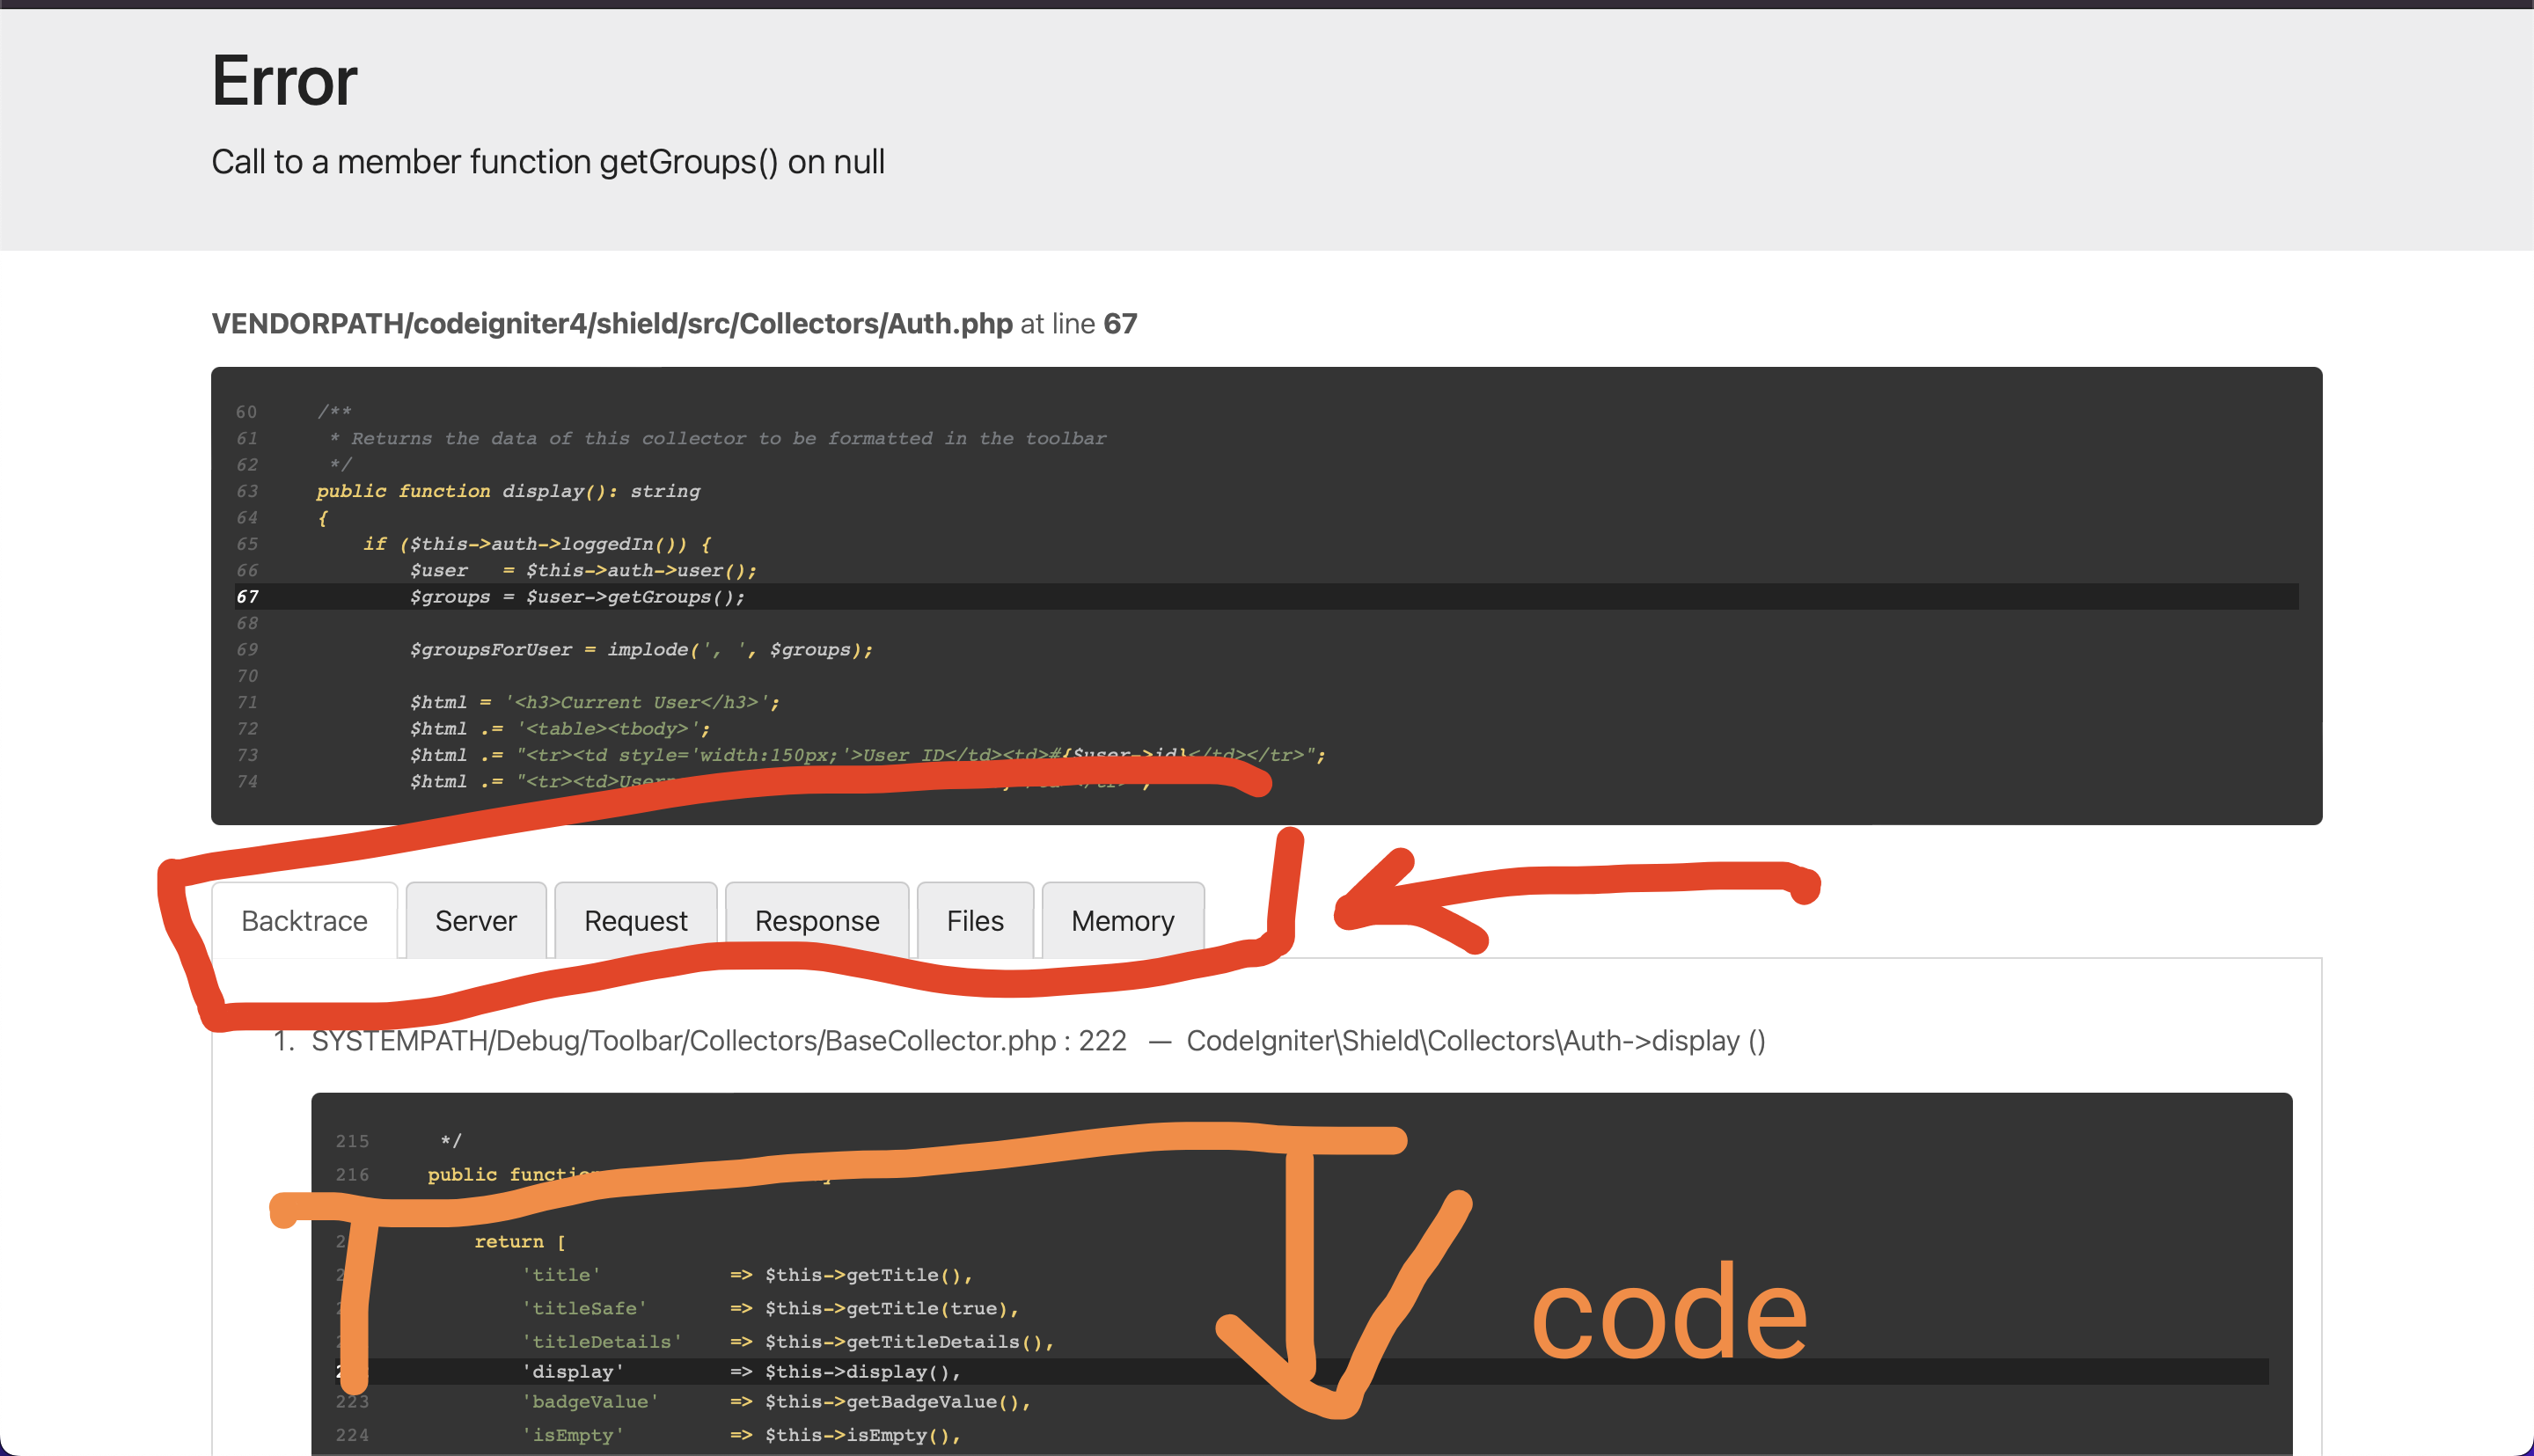The image size is (2534, 1456).
Task: Switch to the Server tab
Action: pyautogui.click(x=475, y=920)
